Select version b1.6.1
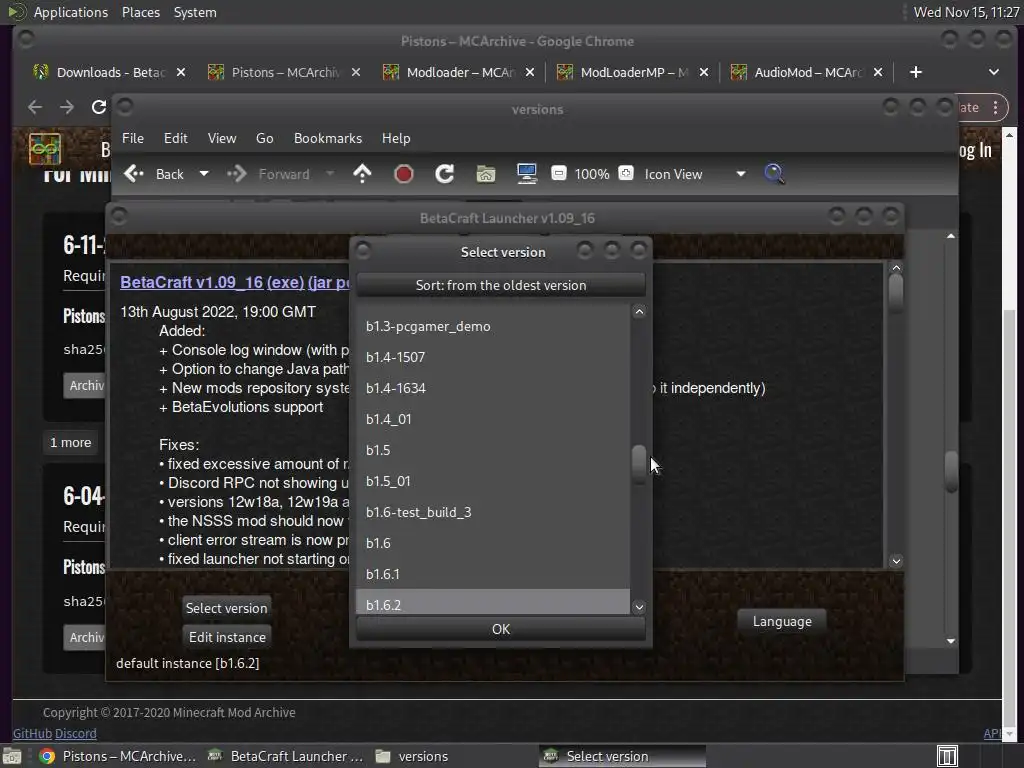 (493, 574)
